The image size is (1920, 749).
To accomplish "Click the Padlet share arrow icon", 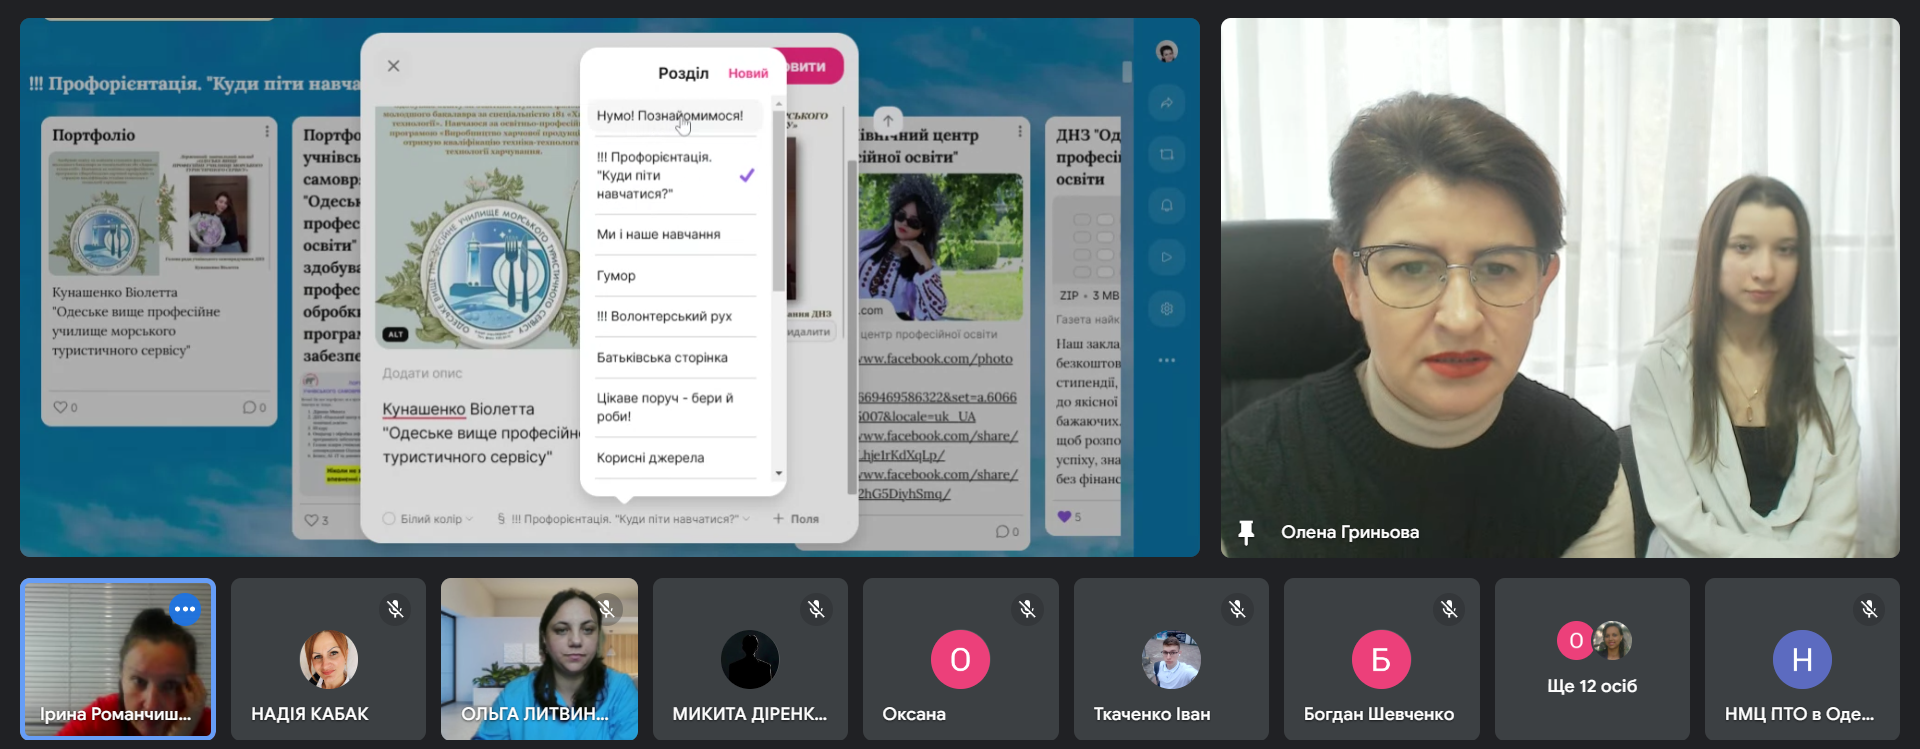I will tap(1166, 103).
